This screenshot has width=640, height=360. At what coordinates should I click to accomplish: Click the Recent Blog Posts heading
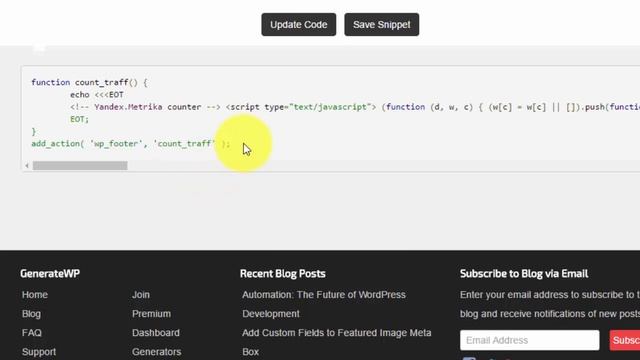[x=283, y=273]
